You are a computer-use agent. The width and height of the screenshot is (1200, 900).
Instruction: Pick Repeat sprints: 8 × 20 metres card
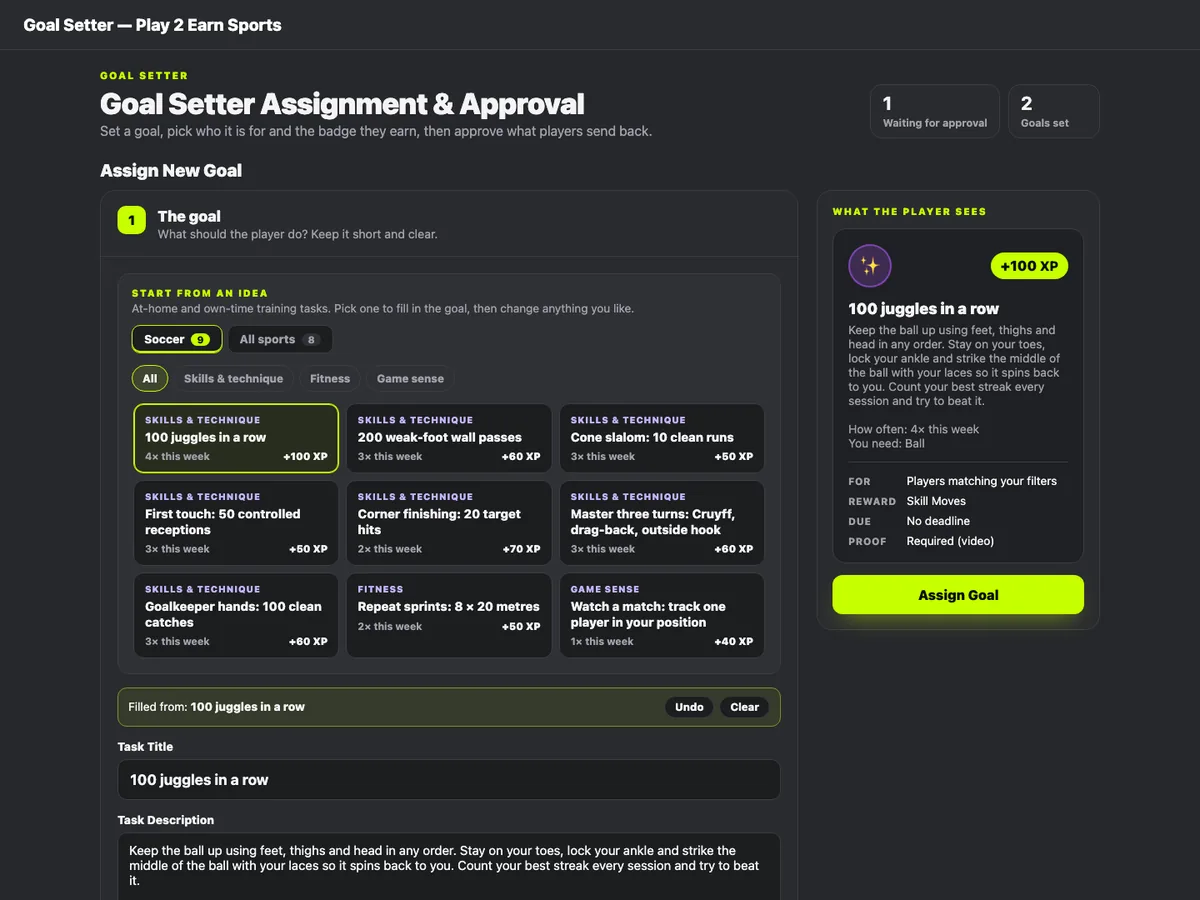click(x=449, y=615)
